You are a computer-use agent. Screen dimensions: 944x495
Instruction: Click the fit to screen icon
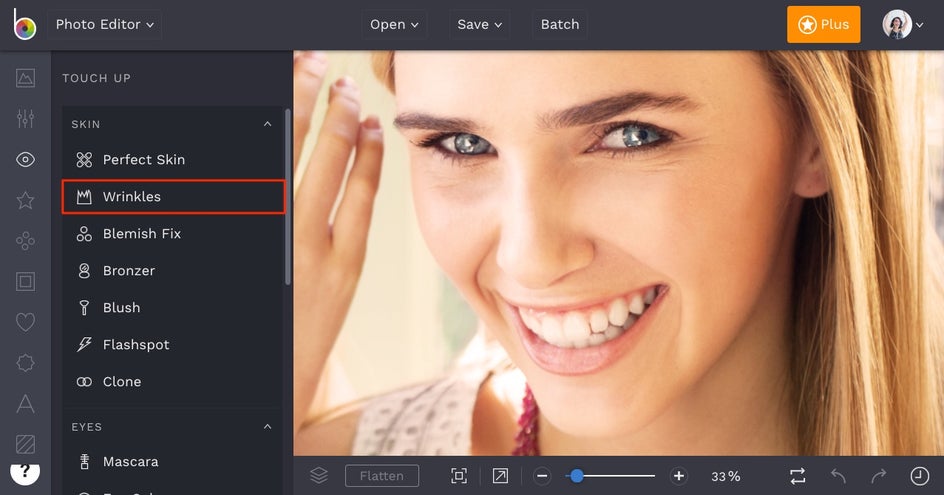tap(459, 476)
